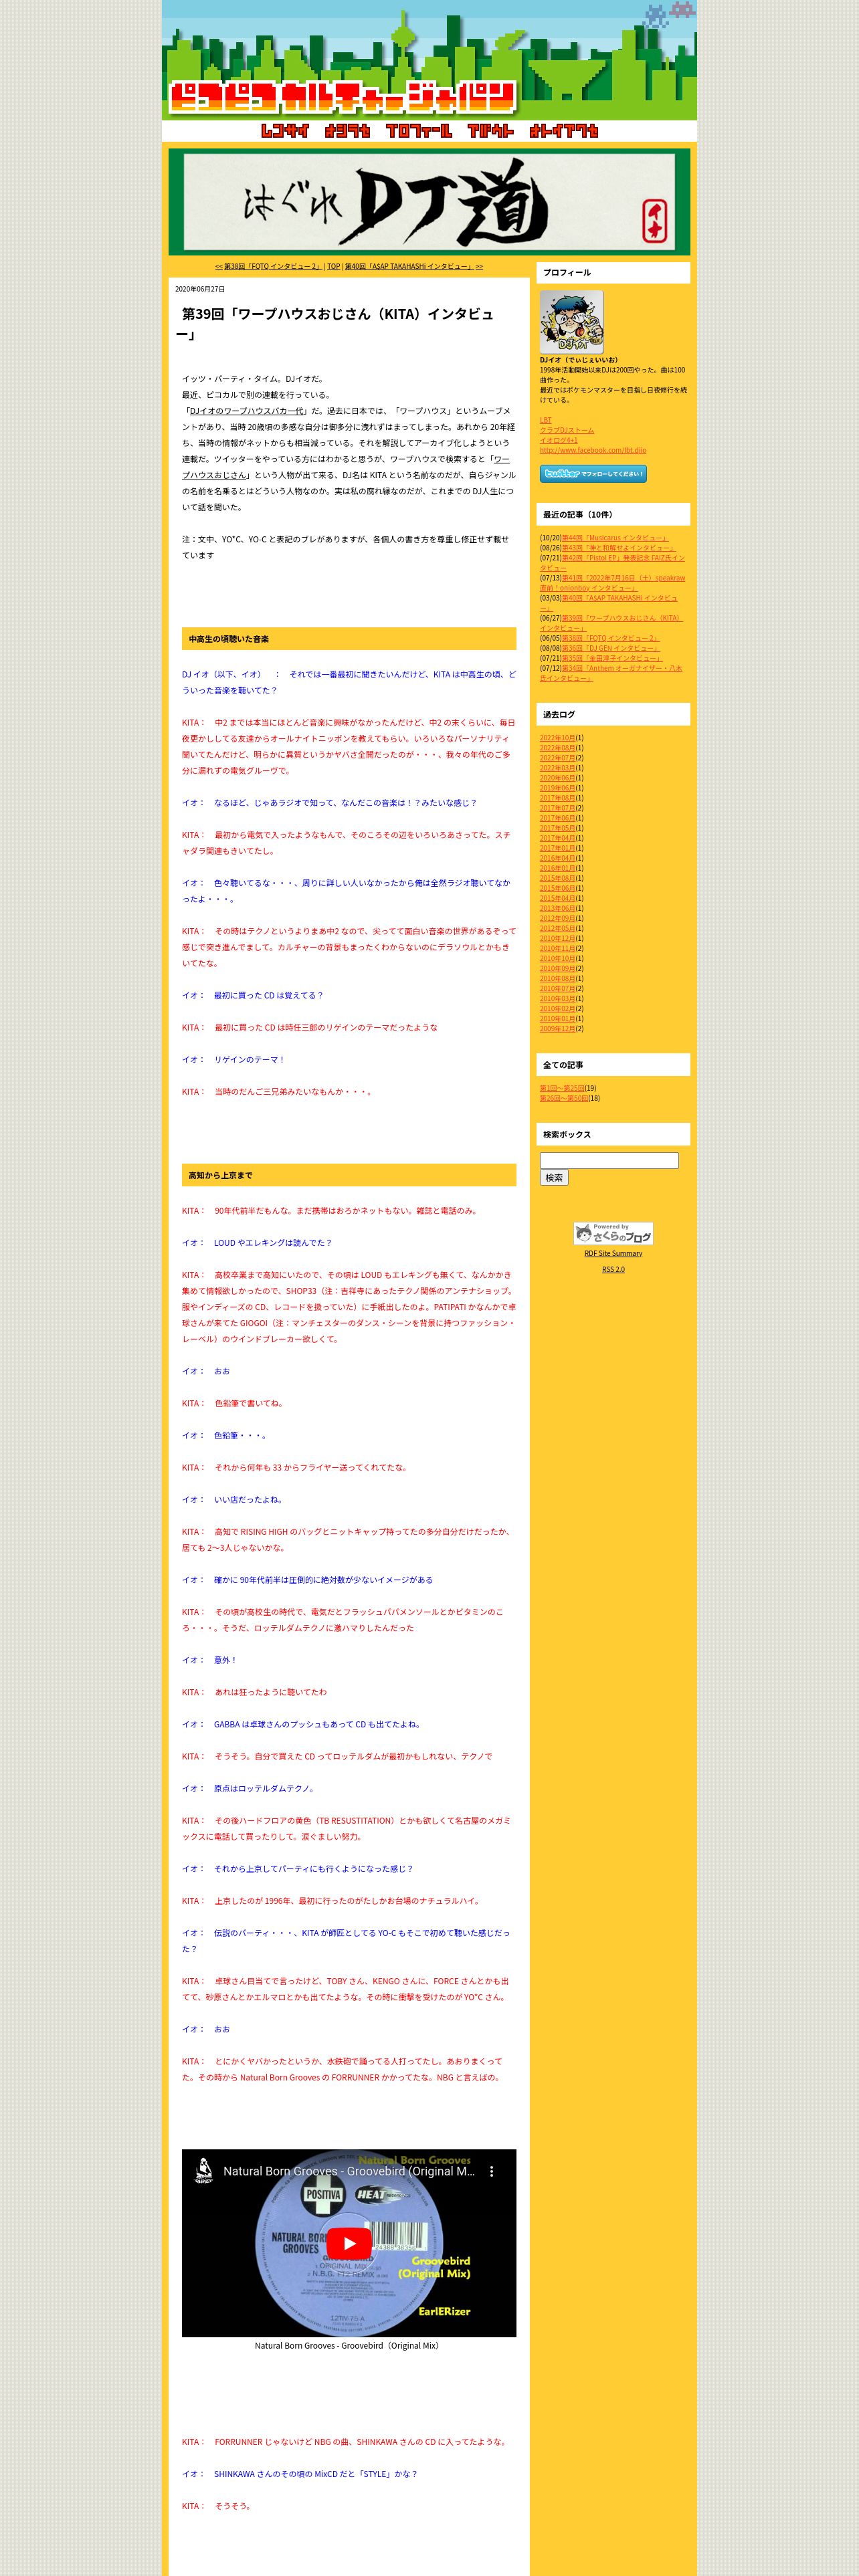Open the 2012年09月 archive
Viewport: 859px width, 2576px height.
(x=557, y=918)
